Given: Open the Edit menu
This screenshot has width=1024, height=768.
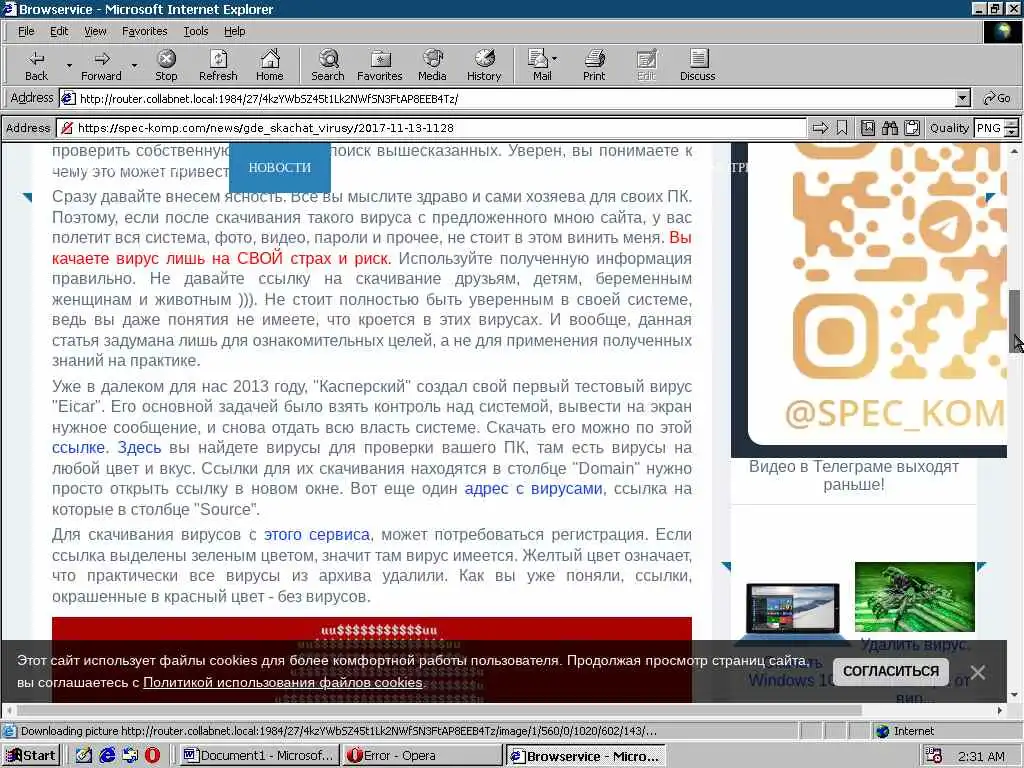Looking at the screenshot, I should tap(59, 31).
